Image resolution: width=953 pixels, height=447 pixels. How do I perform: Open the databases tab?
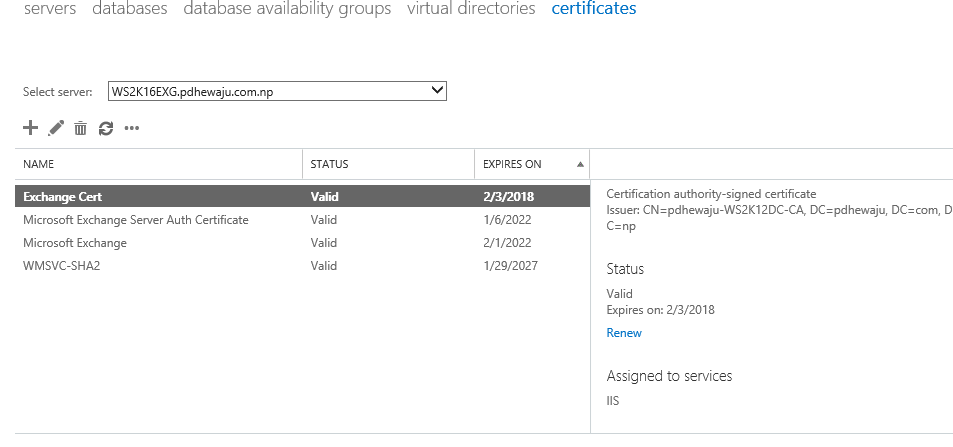129,9
